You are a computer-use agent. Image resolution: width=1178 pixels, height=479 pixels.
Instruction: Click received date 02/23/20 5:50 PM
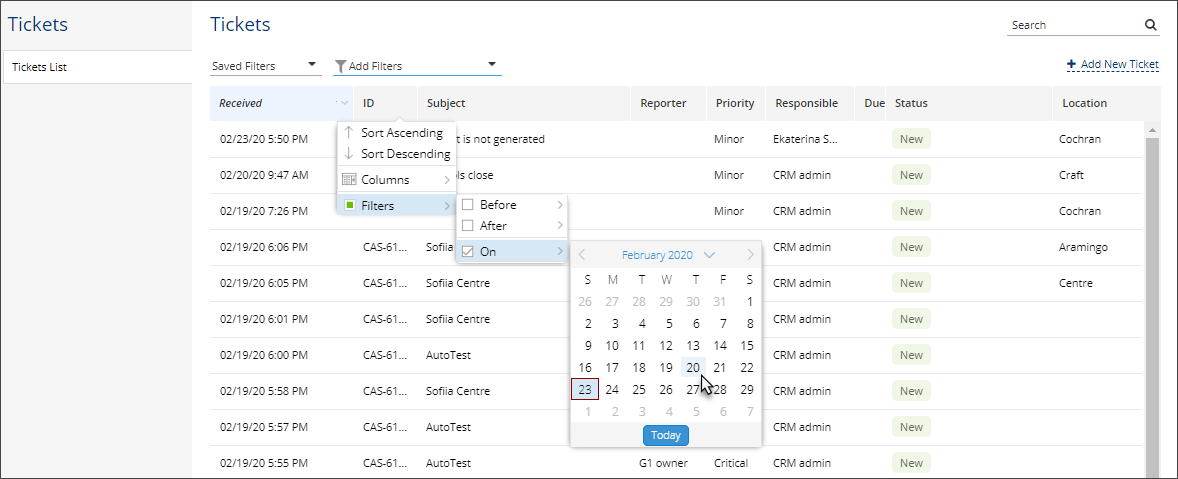(264, 139)
